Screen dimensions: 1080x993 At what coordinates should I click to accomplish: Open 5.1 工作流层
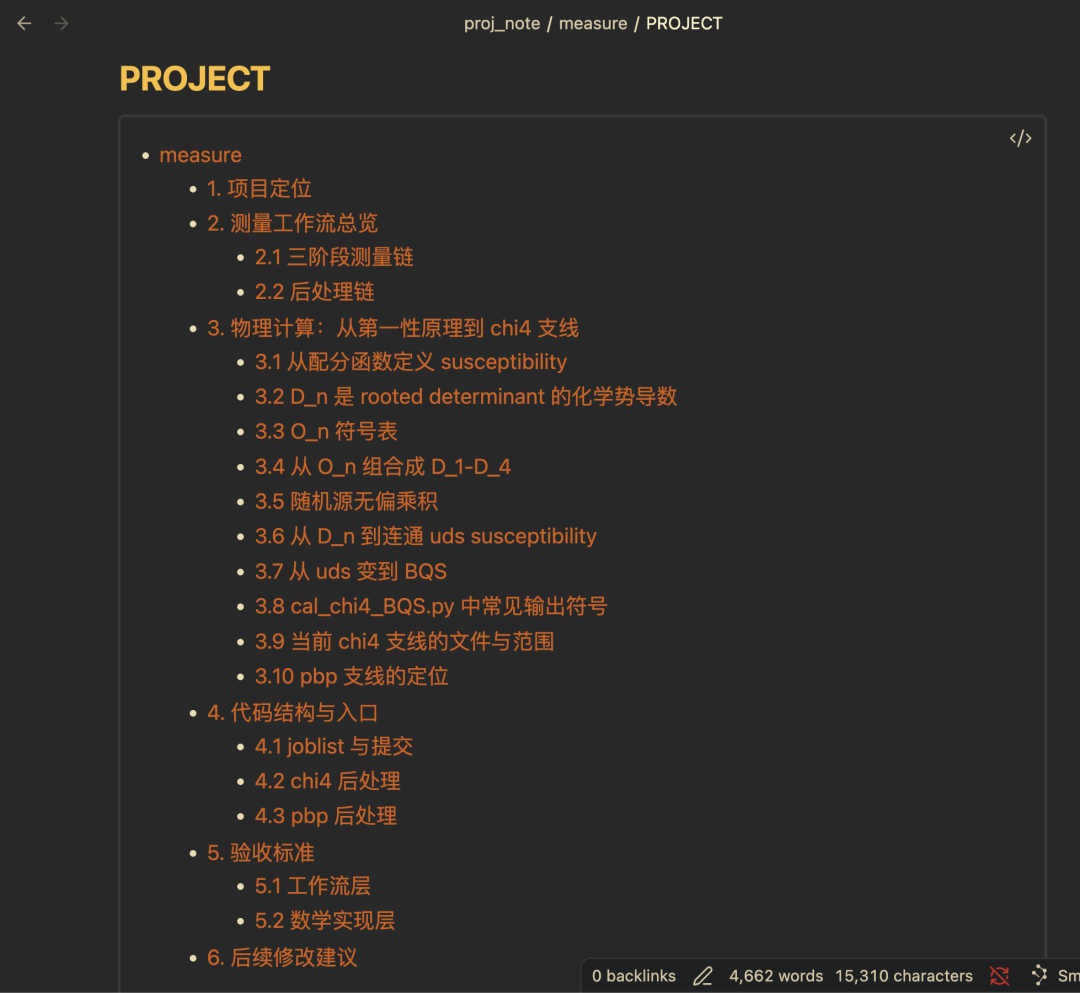coord(313,886)
